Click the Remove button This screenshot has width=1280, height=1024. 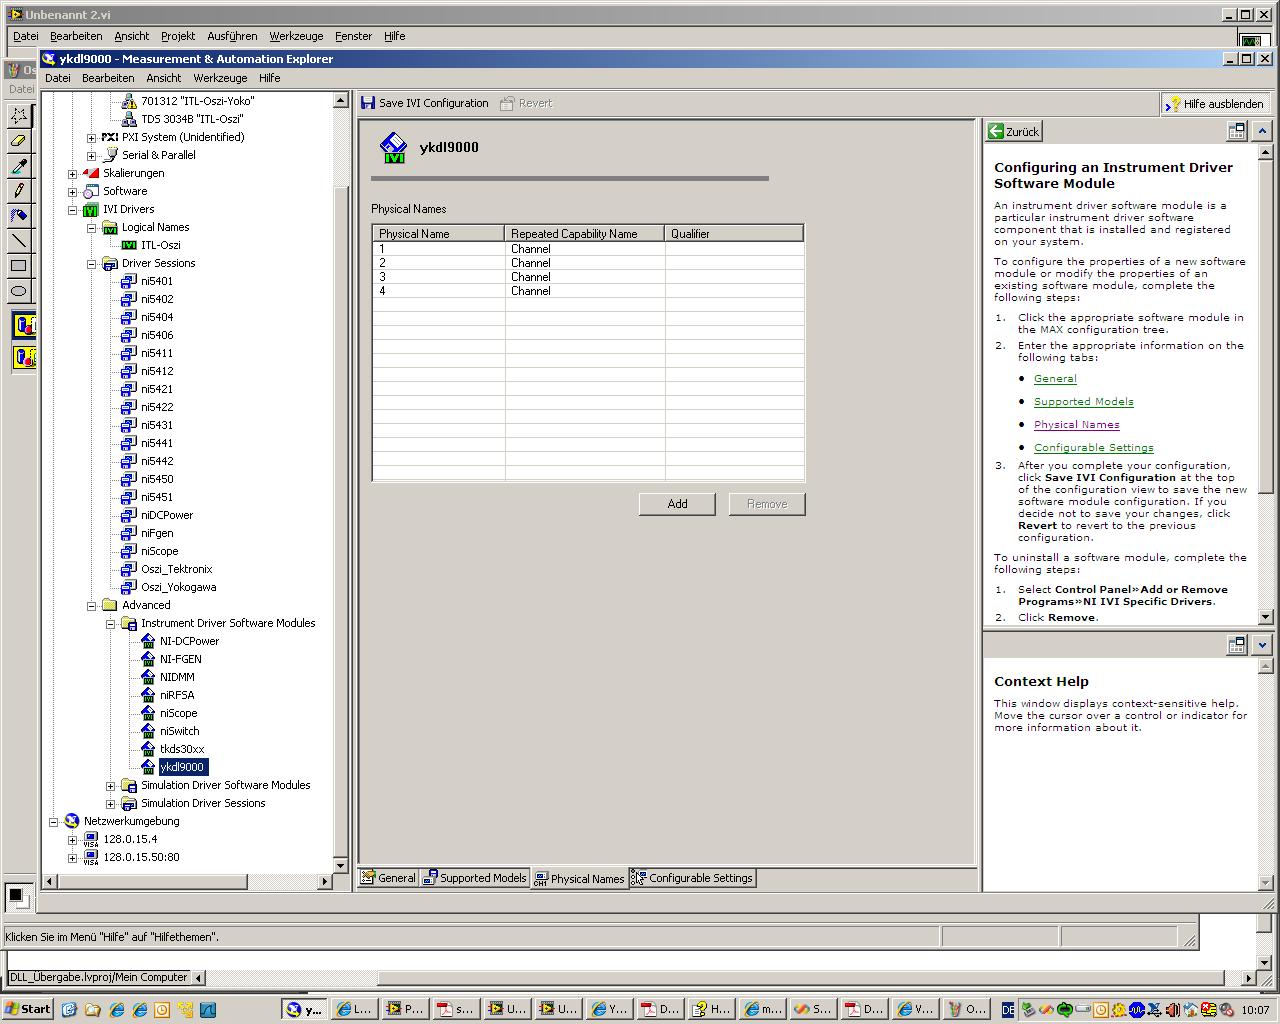pos(767,504)
